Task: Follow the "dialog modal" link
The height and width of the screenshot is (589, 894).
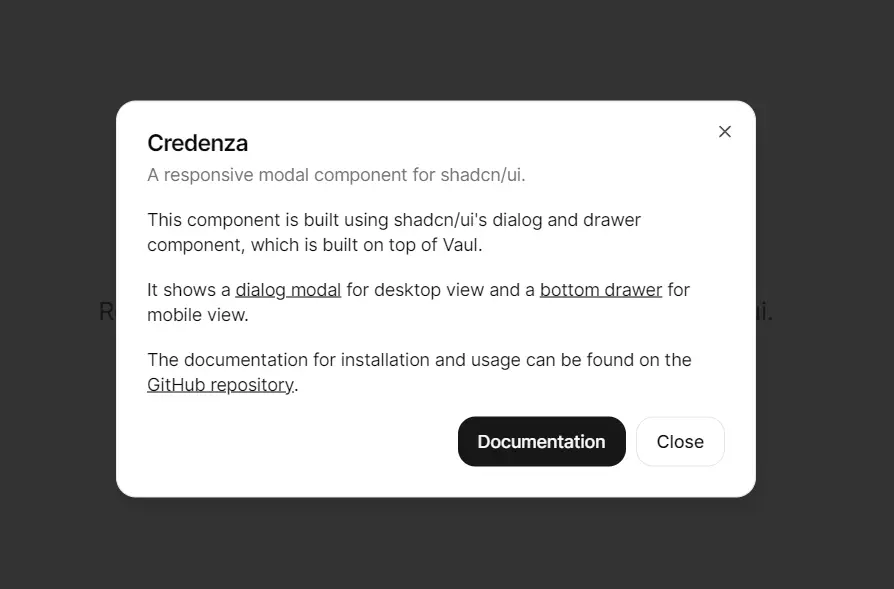Action: click(x=288, y=290)
